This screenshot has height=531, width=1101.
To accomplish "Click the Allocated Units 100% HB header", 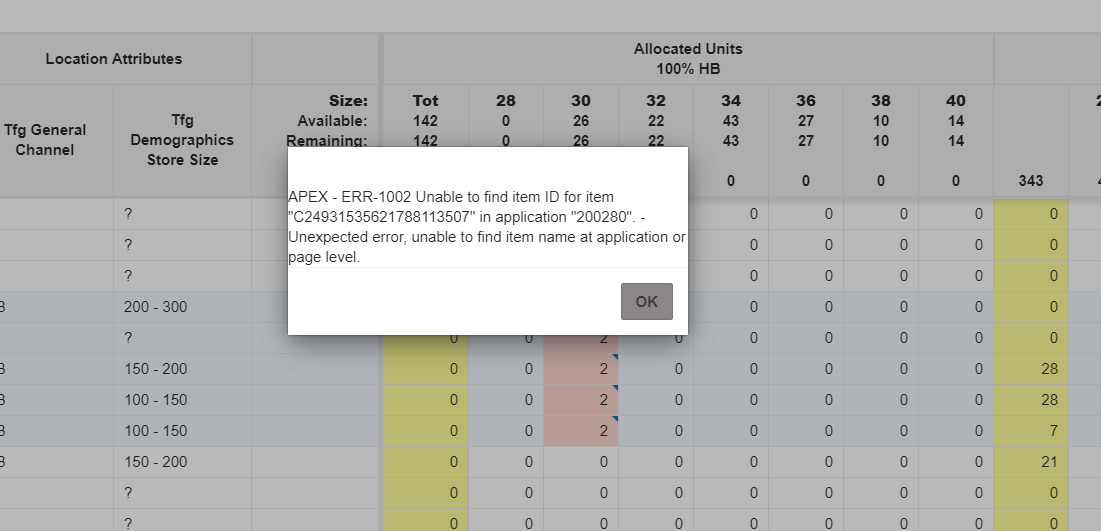I will pos(688,59).
